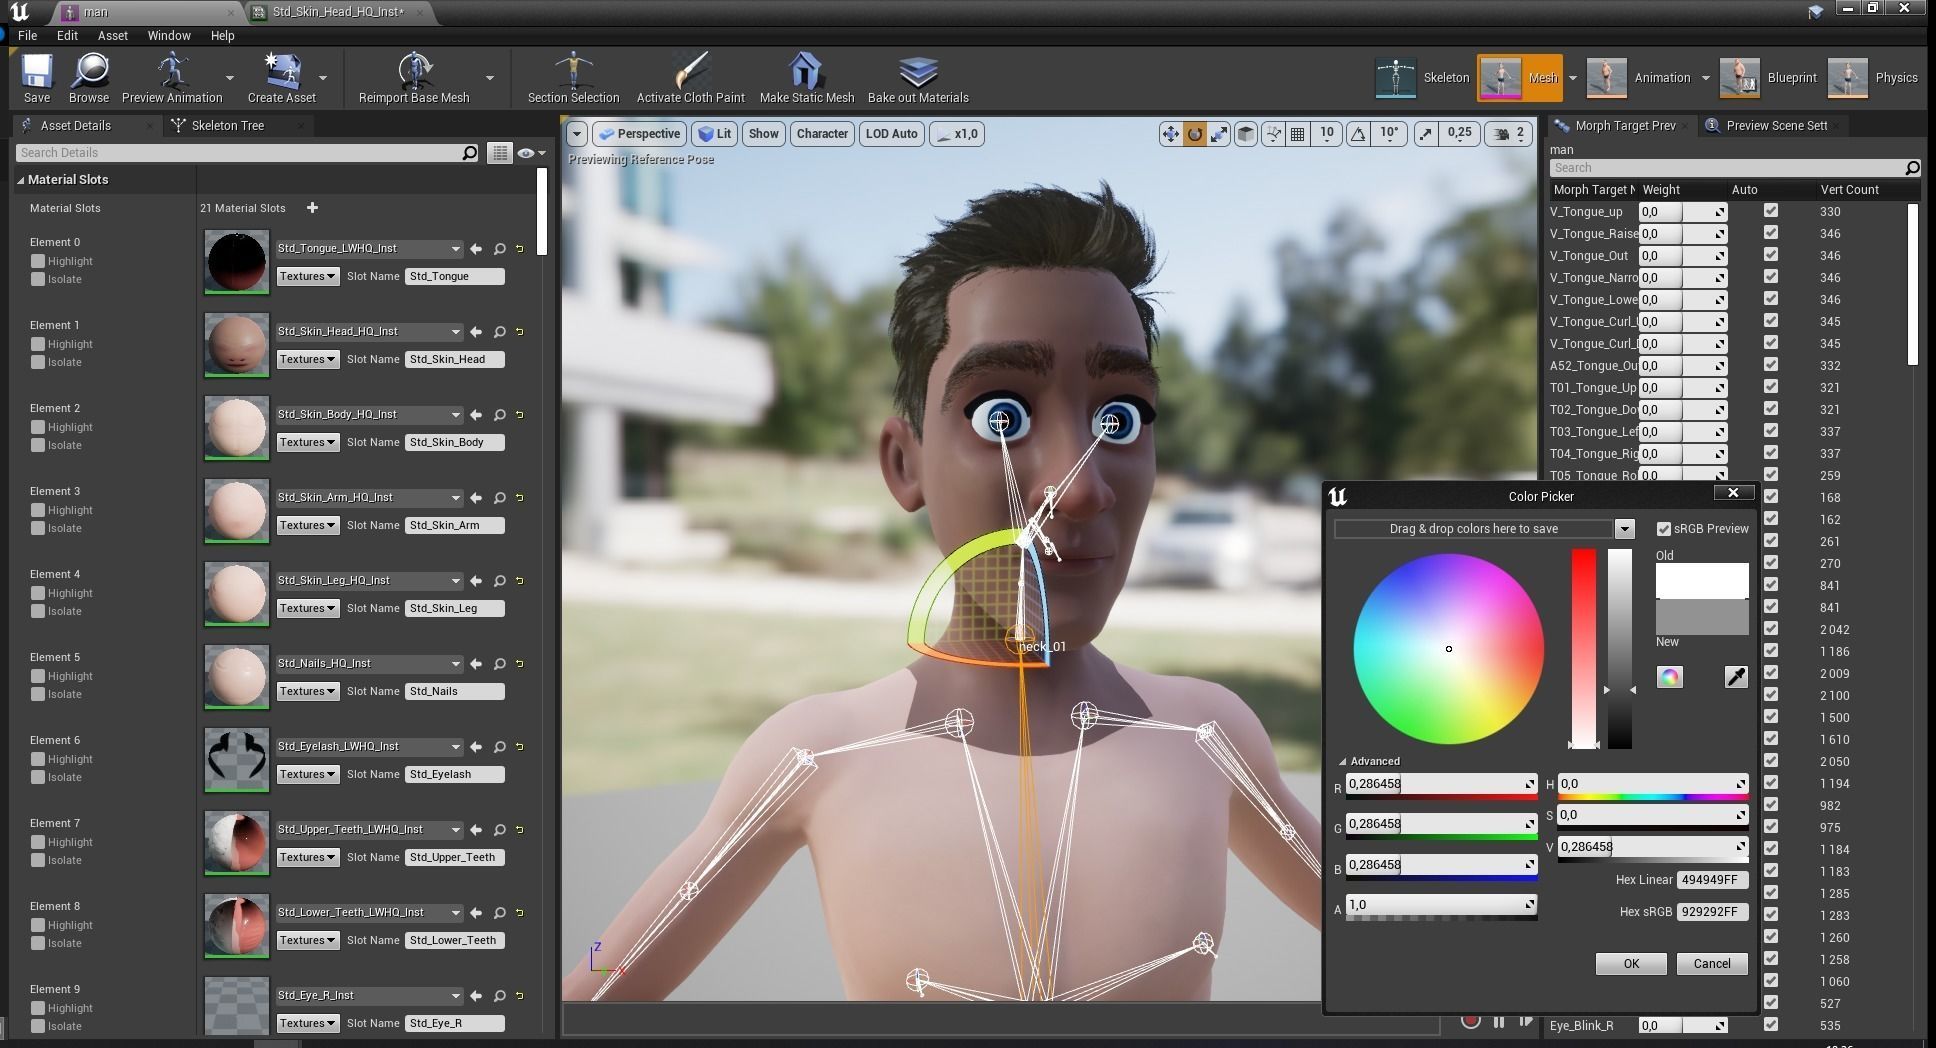Image resolution: width=1936 pixels, height=1048 pixels.
Task: Reset Std_Skin_Body_HQ_Inst slot to default
Action: pyautogui.click(x=520, y=415)
